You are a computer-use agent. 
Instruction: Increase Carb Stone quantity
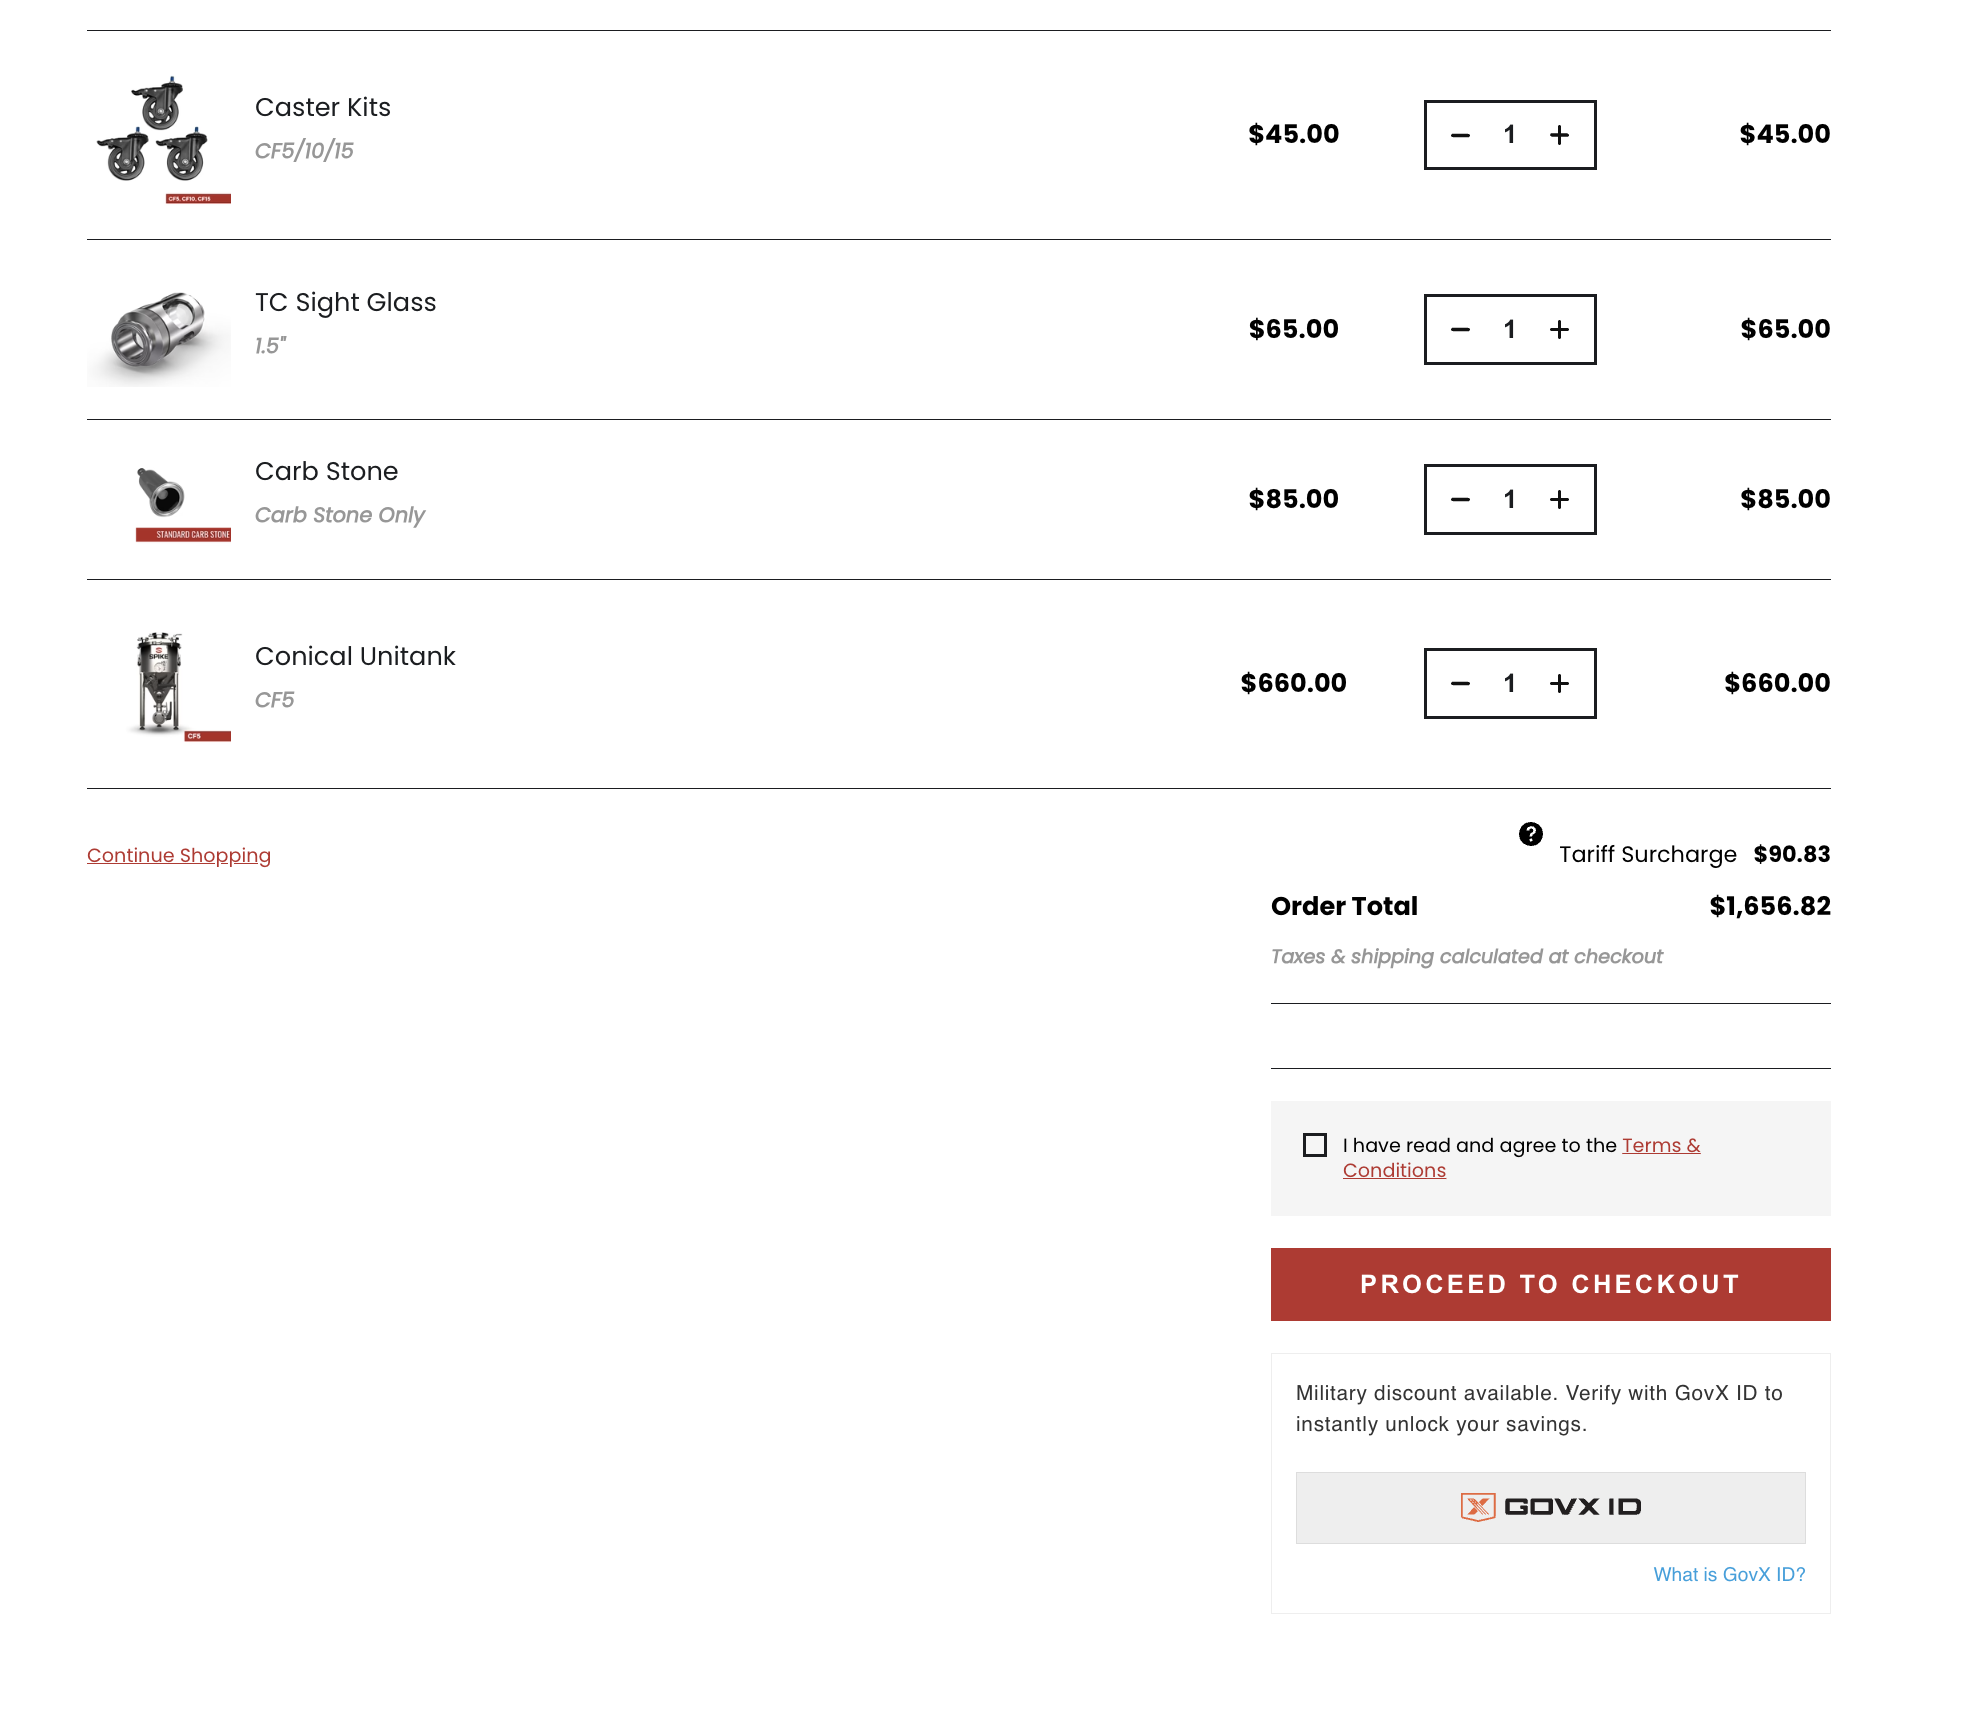point(1559,499)
